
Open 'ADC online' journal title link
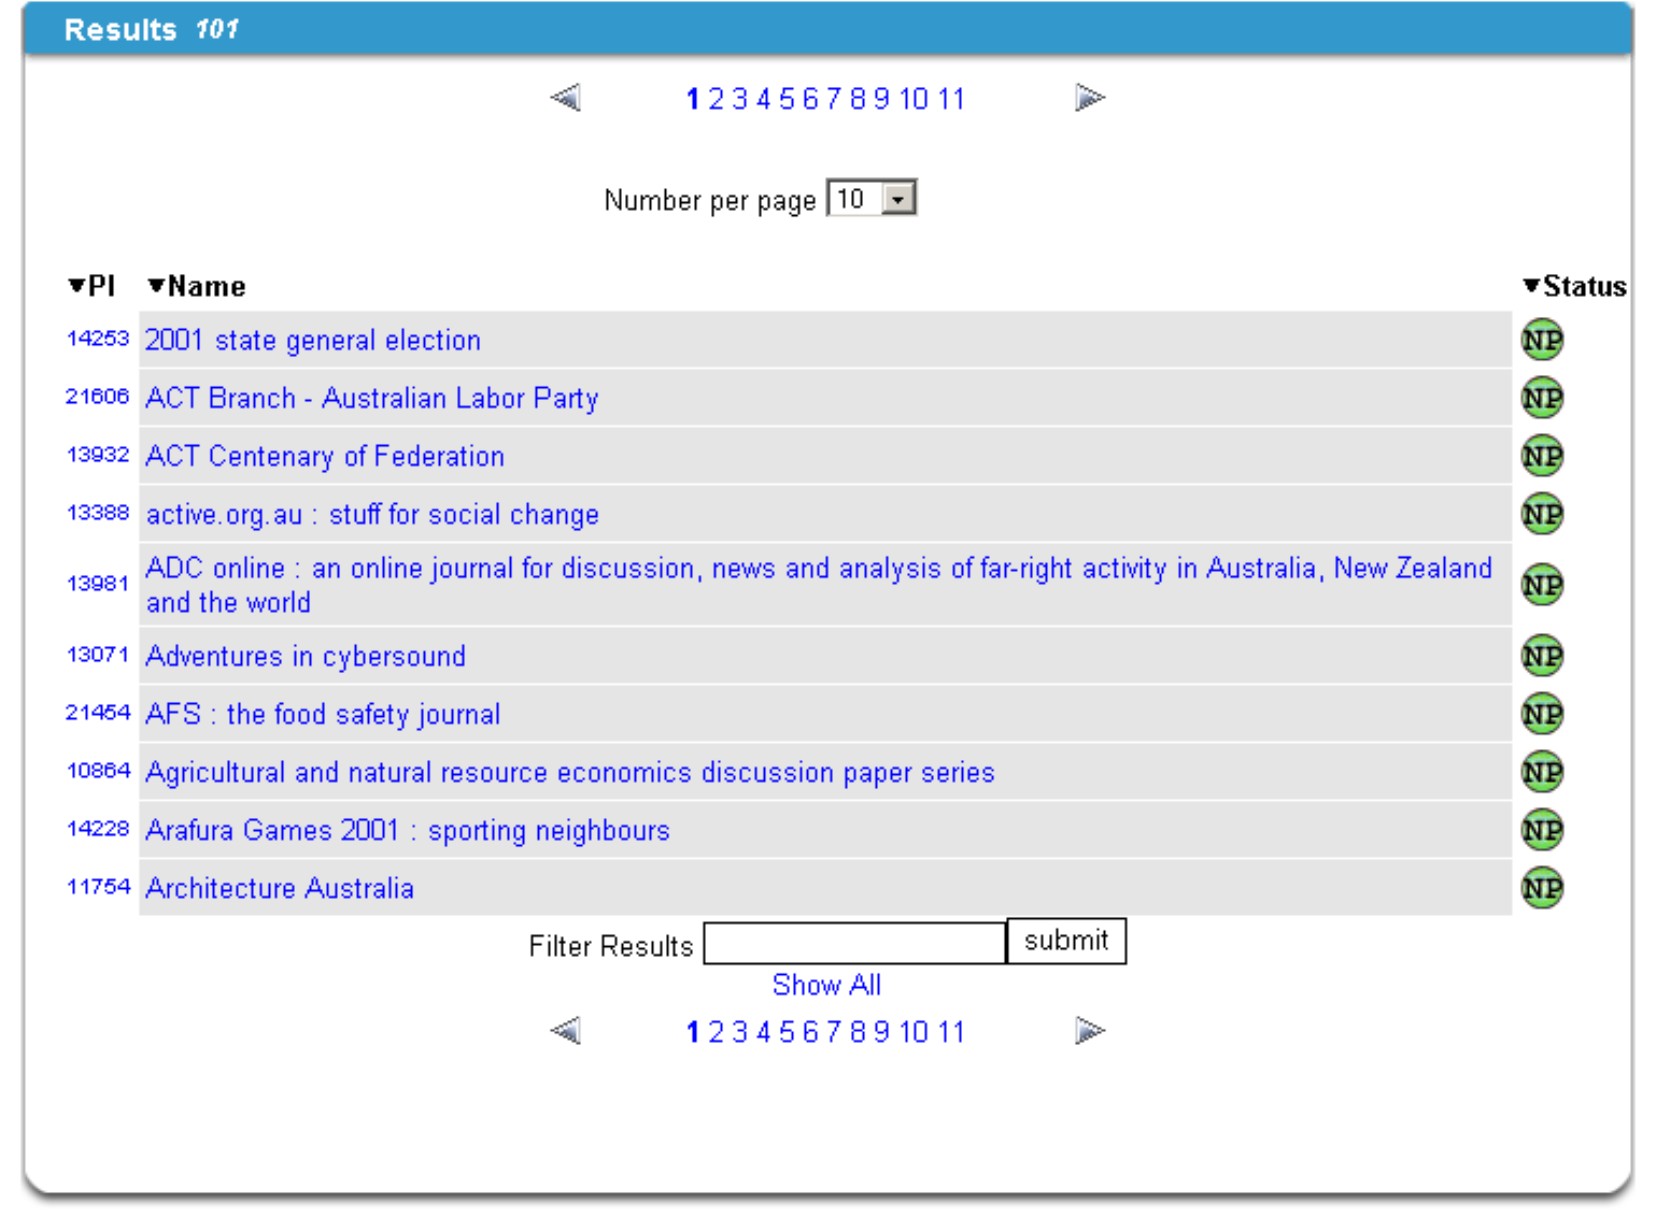point(818,585)
